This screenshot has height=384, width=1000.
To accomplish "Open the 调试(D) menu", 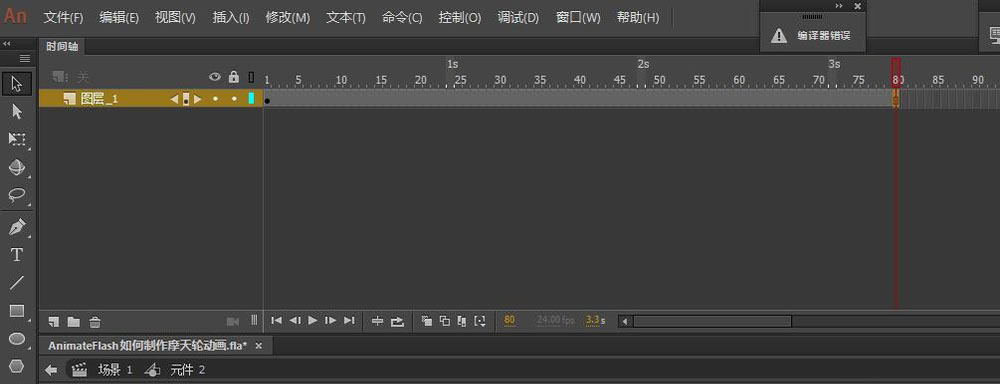I will (518, 17).
